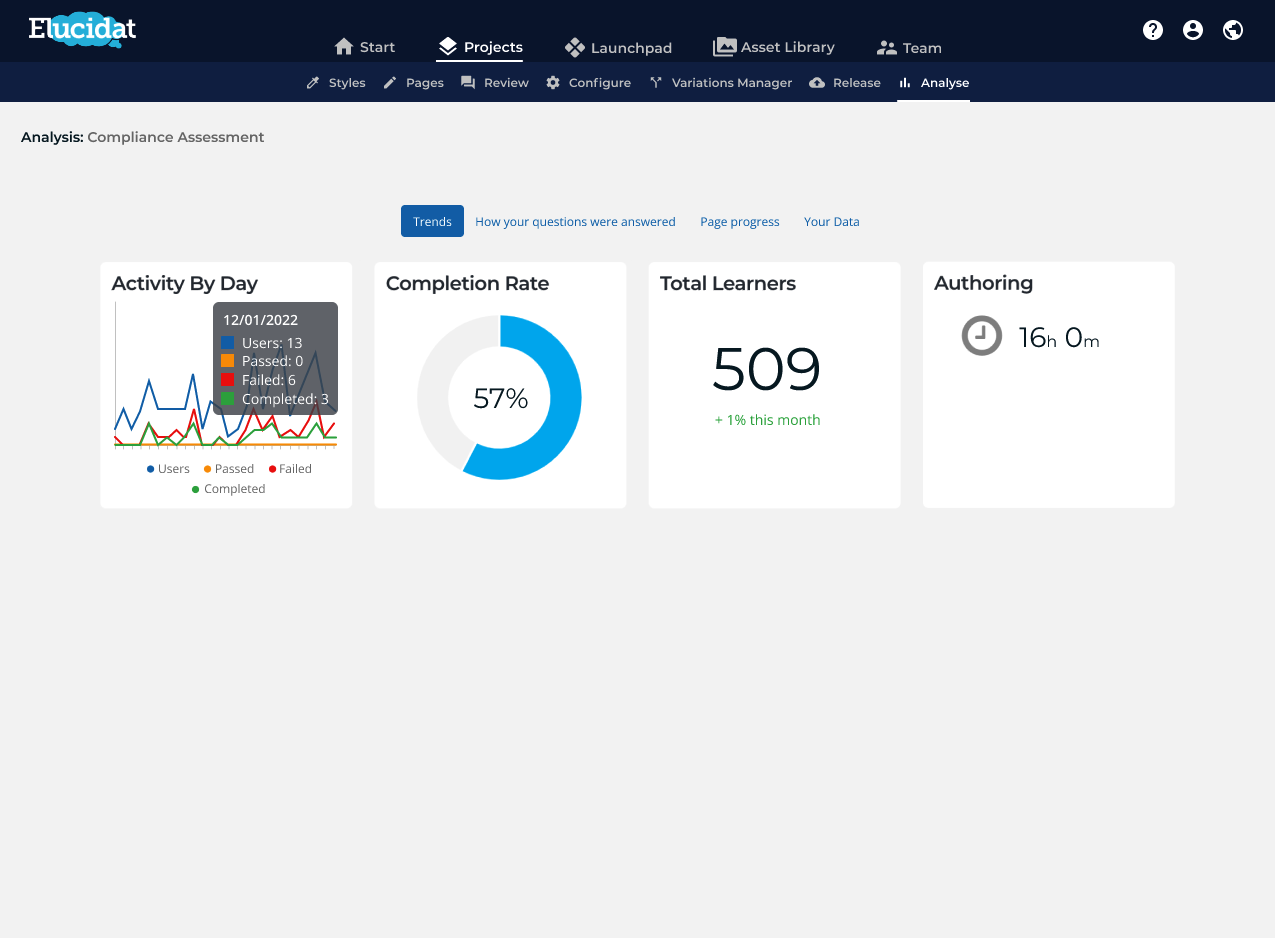Open How your questions were answered
The width and height of the screenshot is (1275, 938).
575,222
